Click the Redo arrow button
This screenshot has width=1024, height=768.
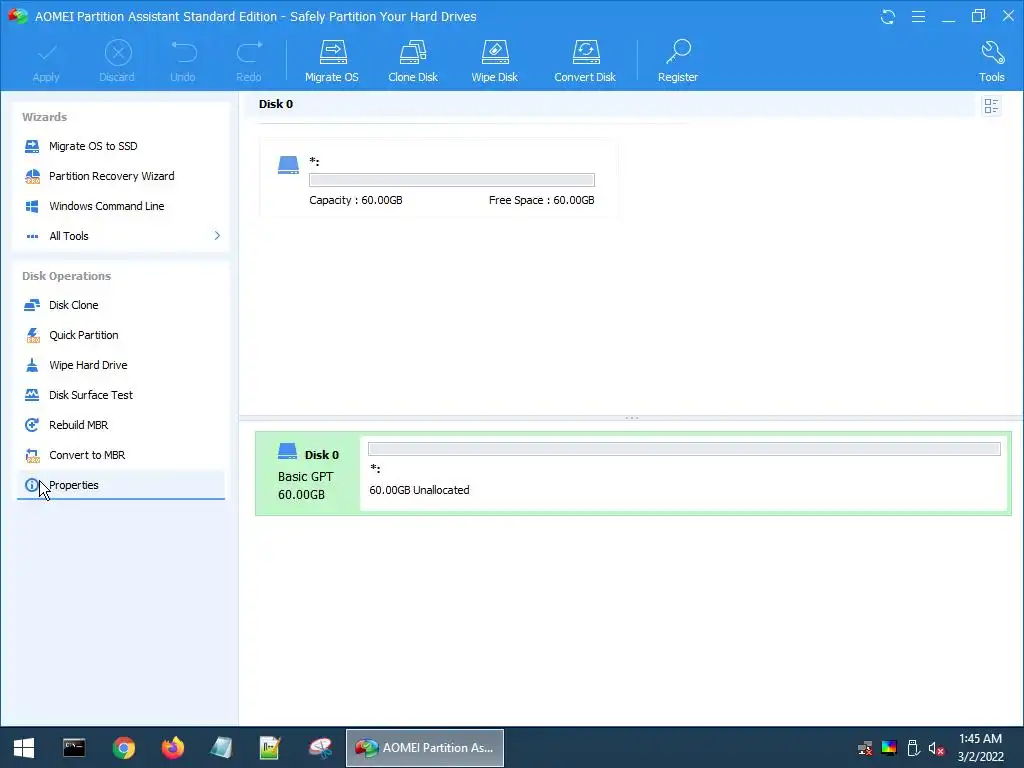pyautogui.click(x=249, y=61)
